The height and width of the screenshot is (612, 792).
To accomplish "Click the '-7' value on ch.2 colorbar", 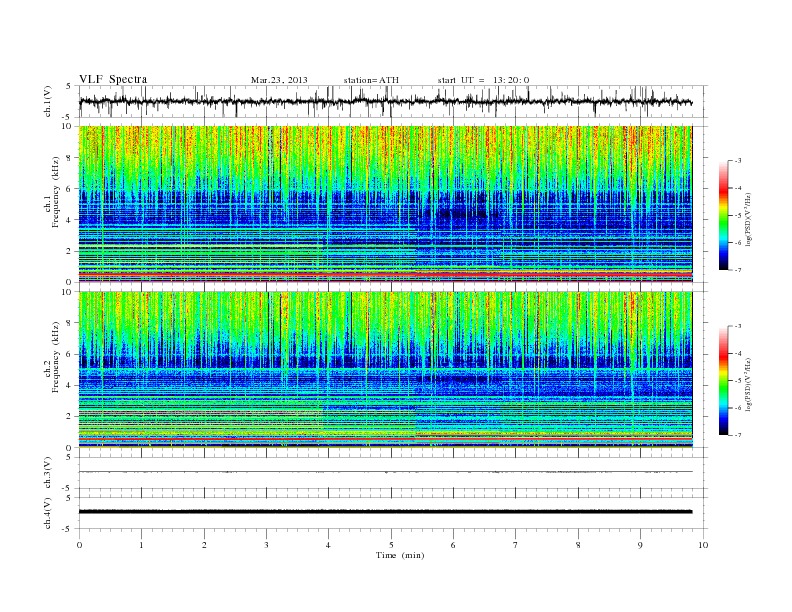I will [x=737, y=435].
